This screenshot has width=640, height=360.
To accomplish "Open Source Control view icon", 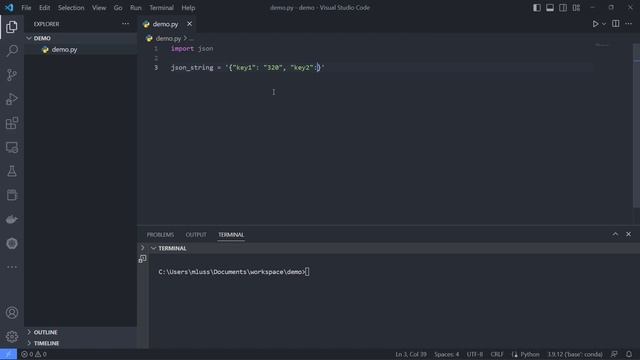I will click(12, 75).
